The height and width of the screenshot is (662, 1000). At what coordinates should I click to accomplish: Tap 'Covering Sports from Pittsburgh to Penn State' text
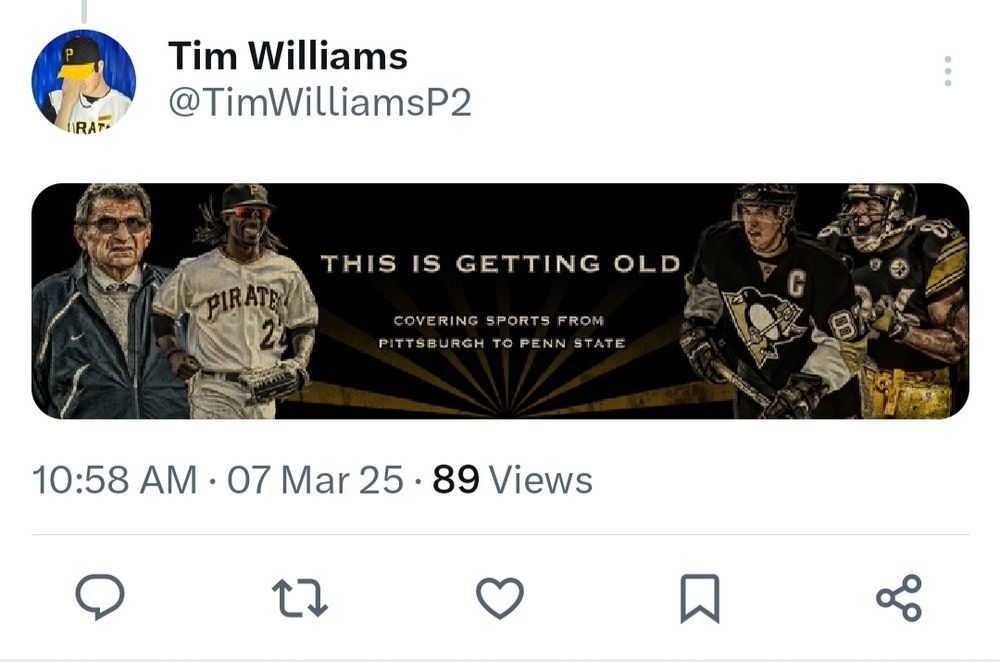click(500, 332)
